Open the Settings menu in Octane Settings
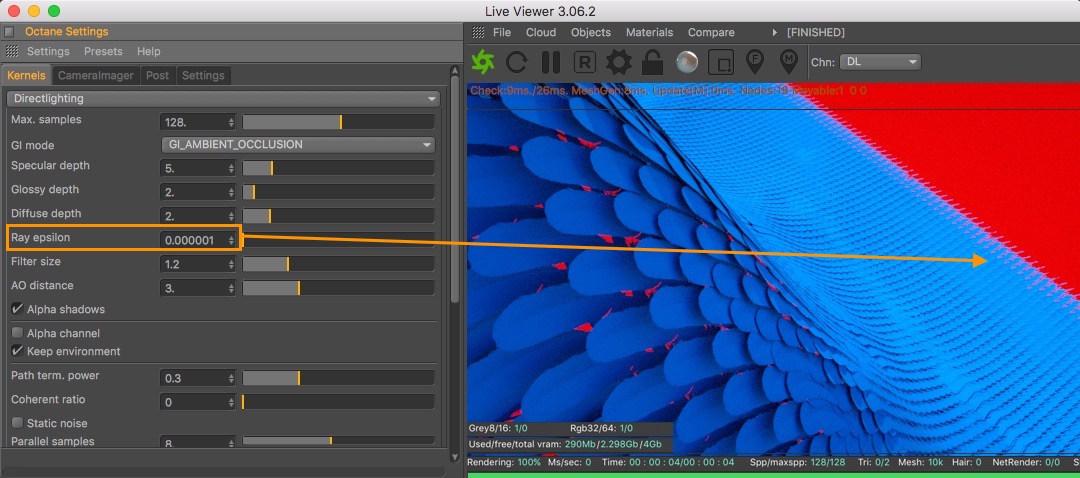 [x=48, y=52]
